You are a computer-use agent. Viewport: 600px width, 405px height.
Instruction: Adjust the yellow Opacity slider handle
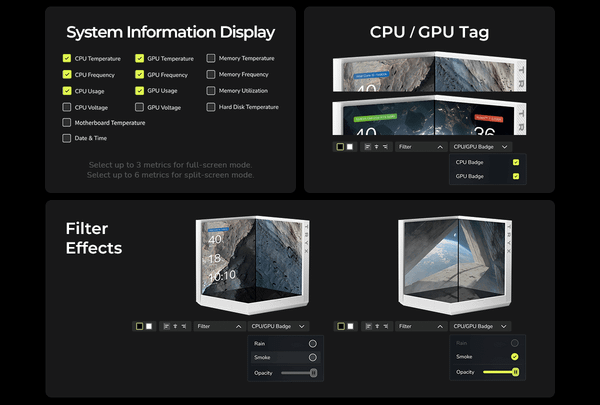(x=516, y=372)
